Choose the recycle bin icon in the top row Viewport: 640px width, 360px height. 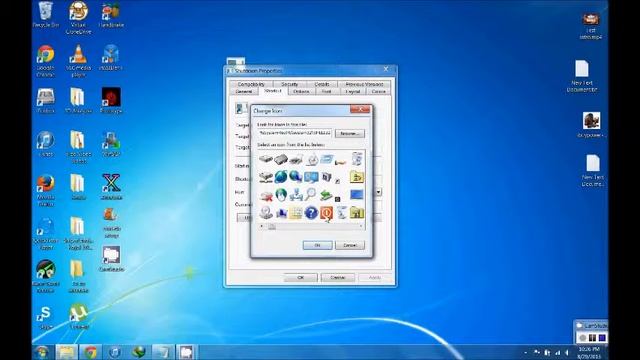357,159
